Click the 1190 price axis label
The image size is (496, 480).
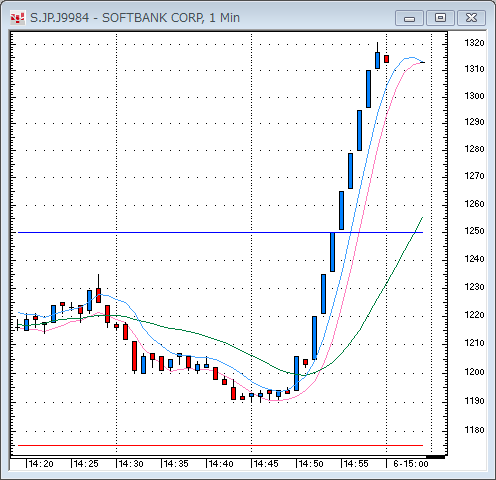[474, 401]
